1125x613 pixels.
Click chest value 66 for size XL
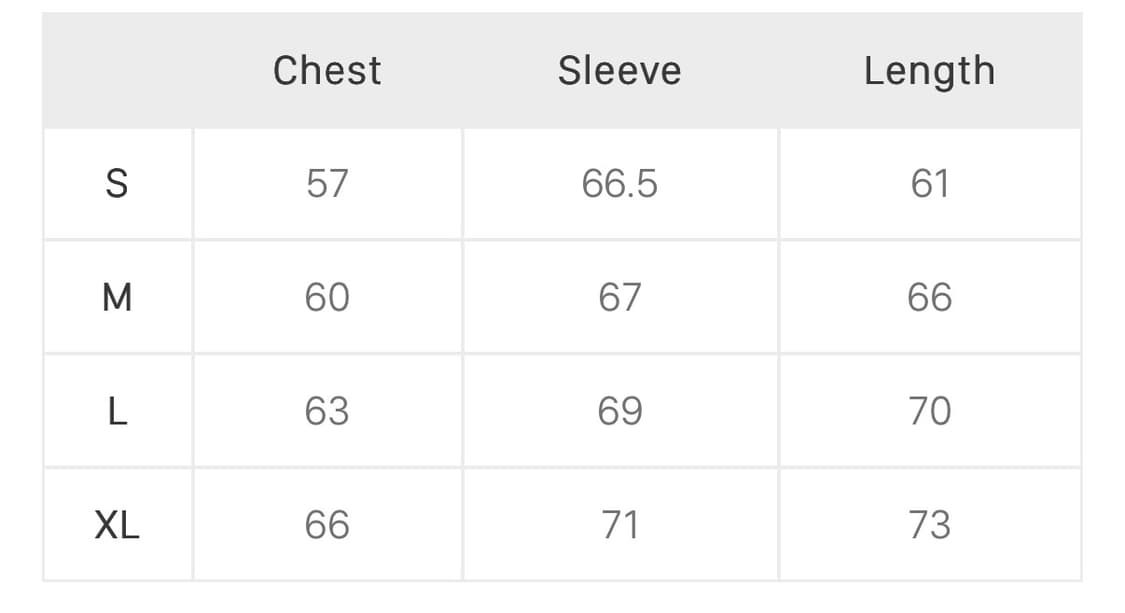pos(327,525)
